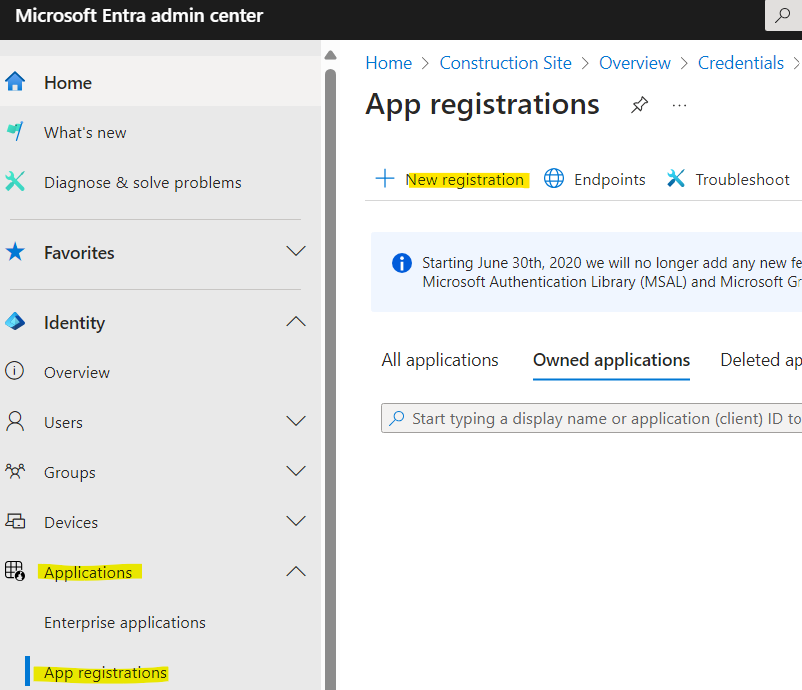This screenshot has height=690, width=802.
Task: Focus the display name search field
Action: pyautogui.click(x=591, y=418)
